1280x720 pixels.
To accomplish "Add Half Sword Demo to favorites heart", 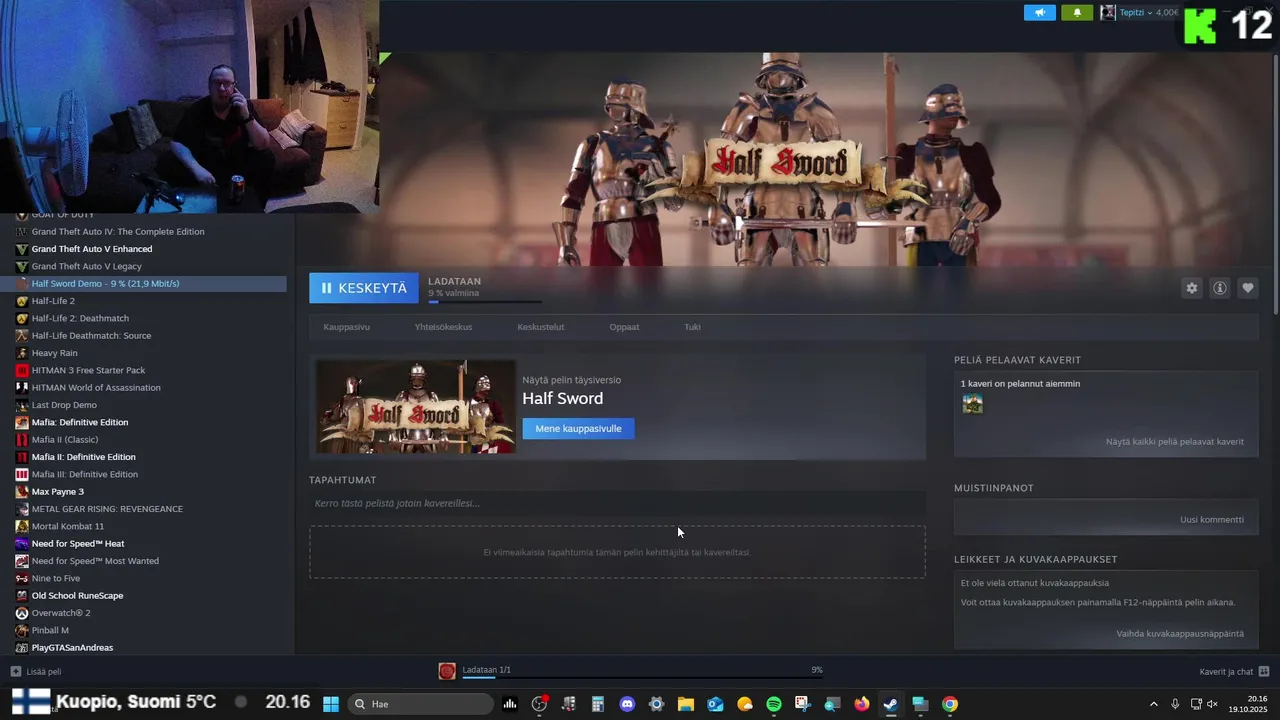I will coord(1248,288).
